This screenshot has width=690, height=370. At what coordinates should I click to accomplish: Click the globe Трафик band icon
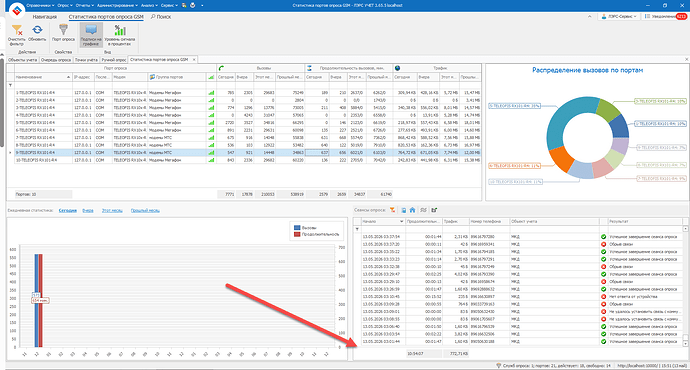click(398, 68)
